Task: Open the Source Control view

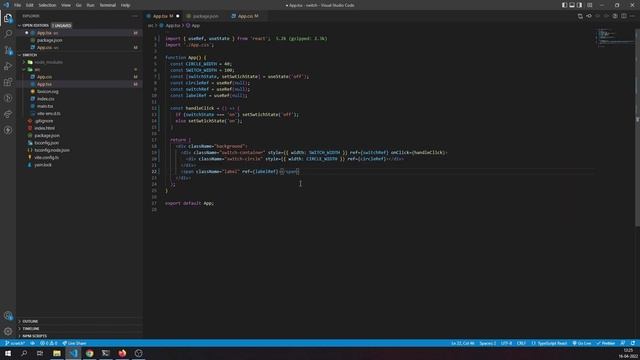Action: click(x=8, y=50)
